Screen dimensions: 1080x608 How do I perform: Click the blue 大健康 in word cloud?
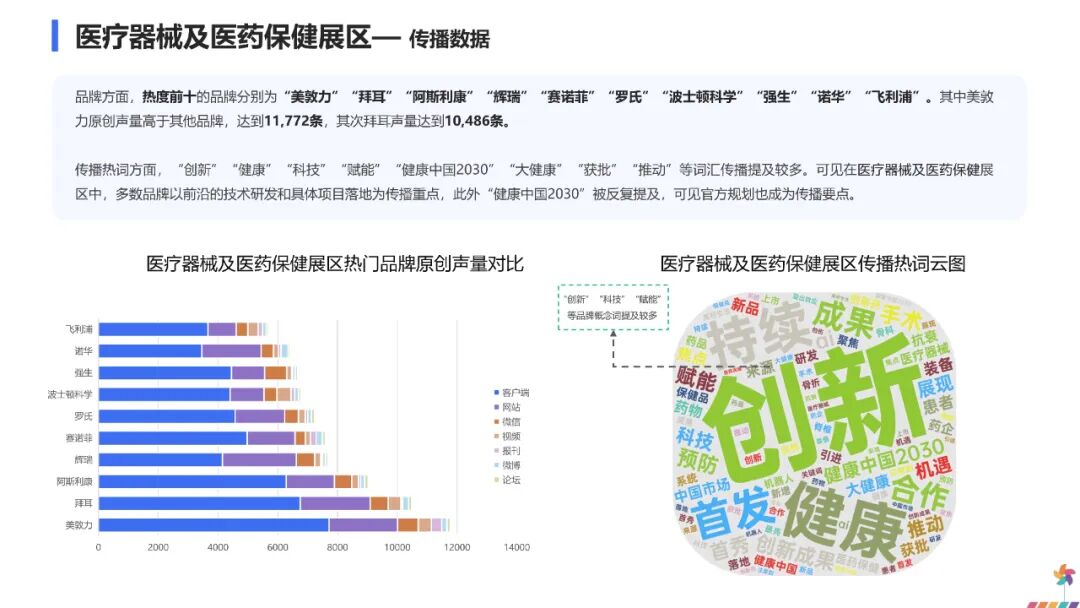click(867, 485)
